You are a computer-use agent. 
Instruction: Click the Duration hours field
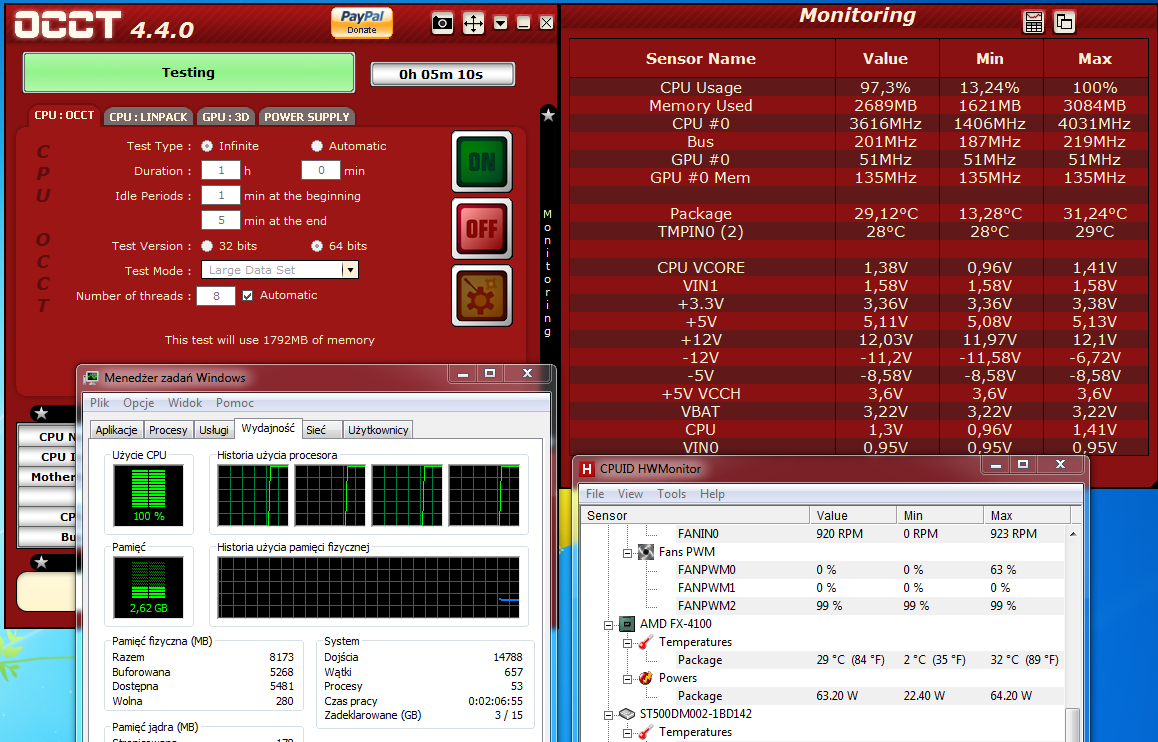(221, 171)
